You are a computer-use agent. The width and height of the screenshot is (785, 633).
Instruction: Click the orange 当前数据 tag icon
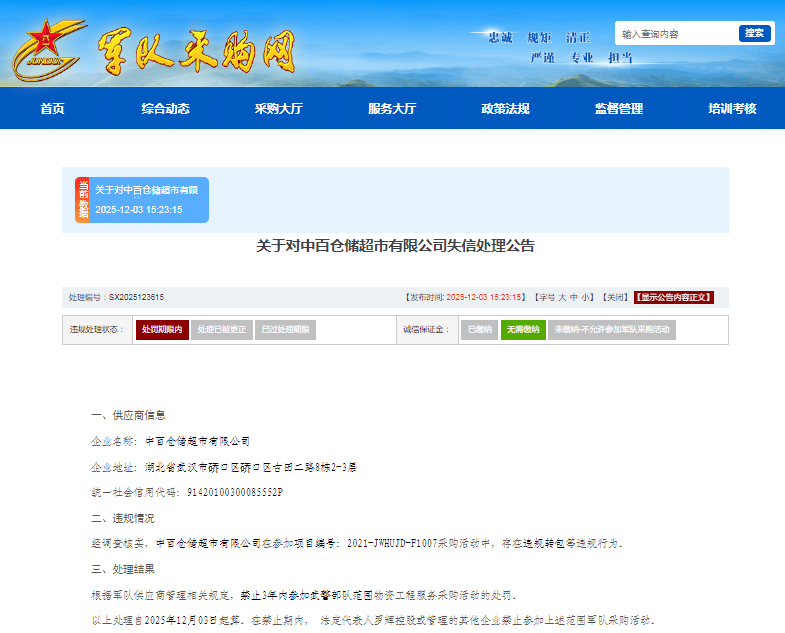click(83, 200)
